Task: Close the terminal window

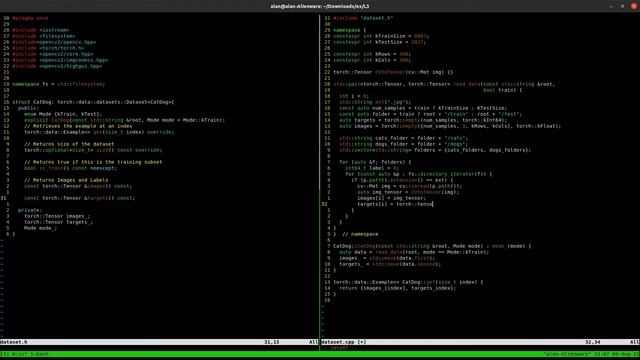Action: click(634, 6)
